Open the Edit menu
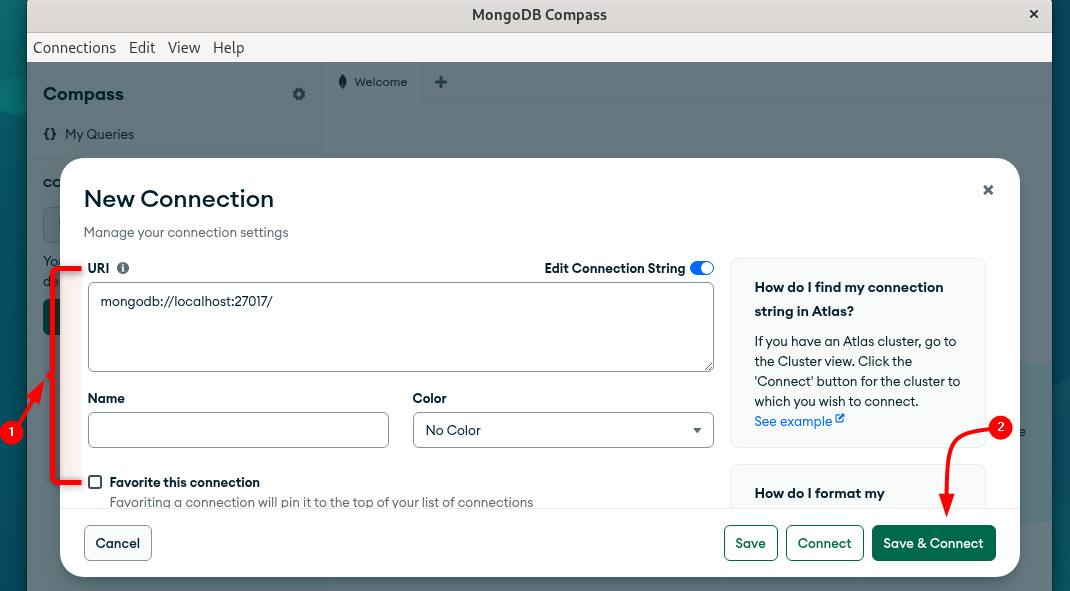The width and height of the screenshot is (1070, 591). 142,48
